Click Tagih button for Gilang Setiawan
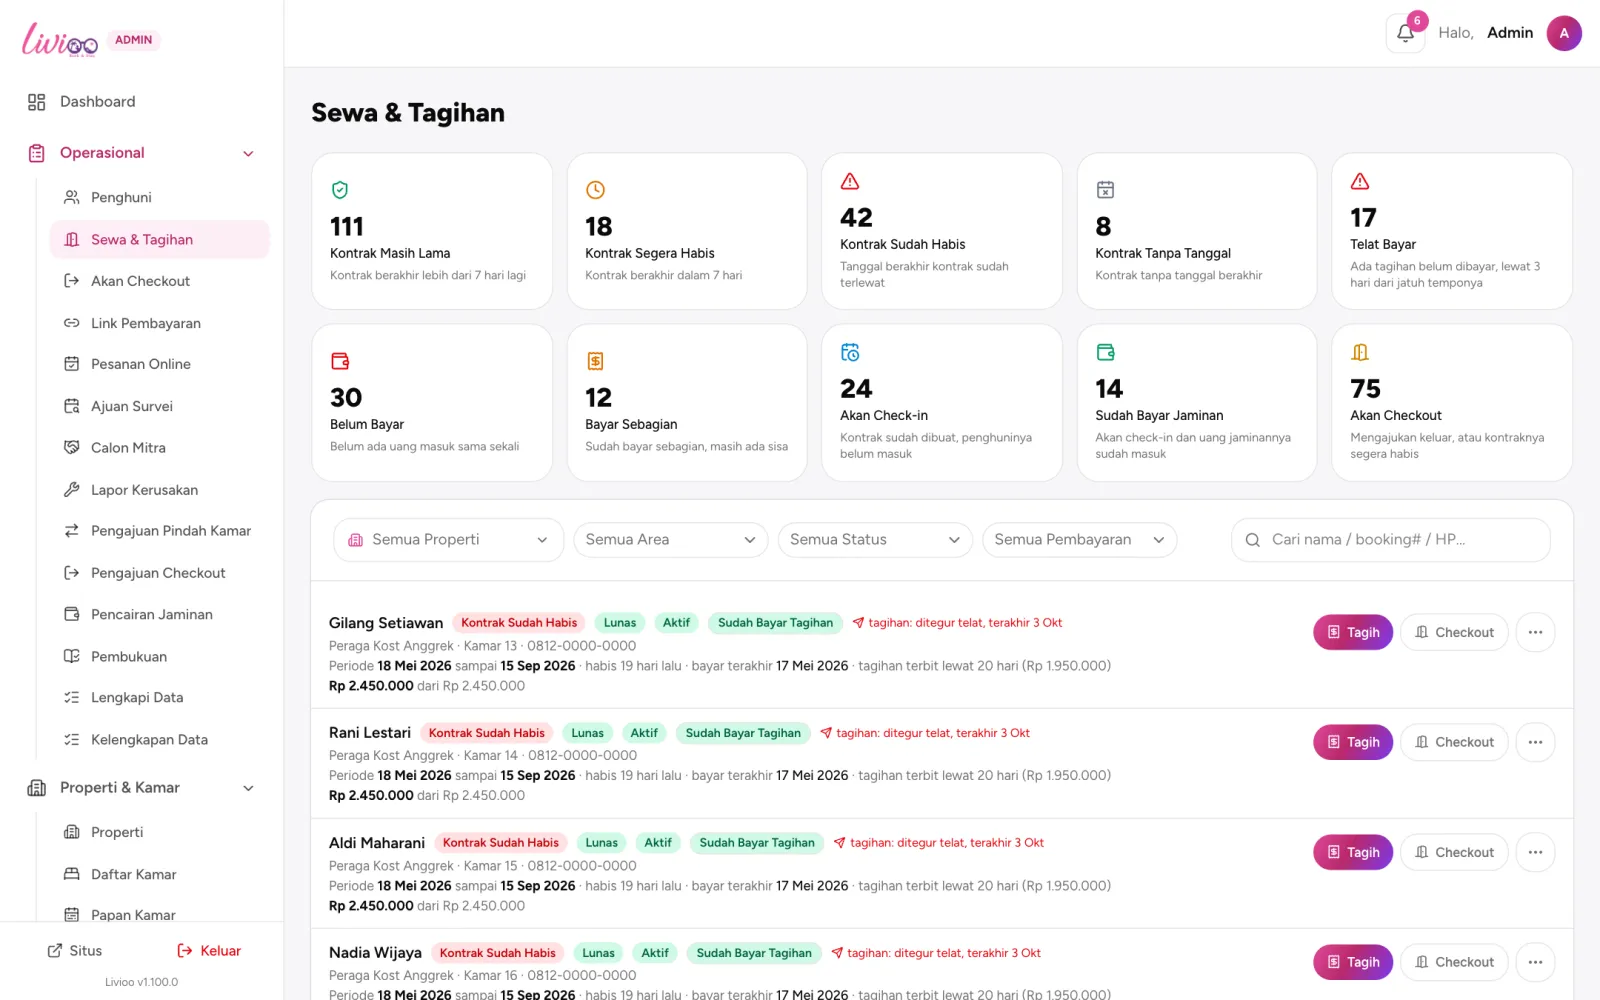 coord(1353,632)
